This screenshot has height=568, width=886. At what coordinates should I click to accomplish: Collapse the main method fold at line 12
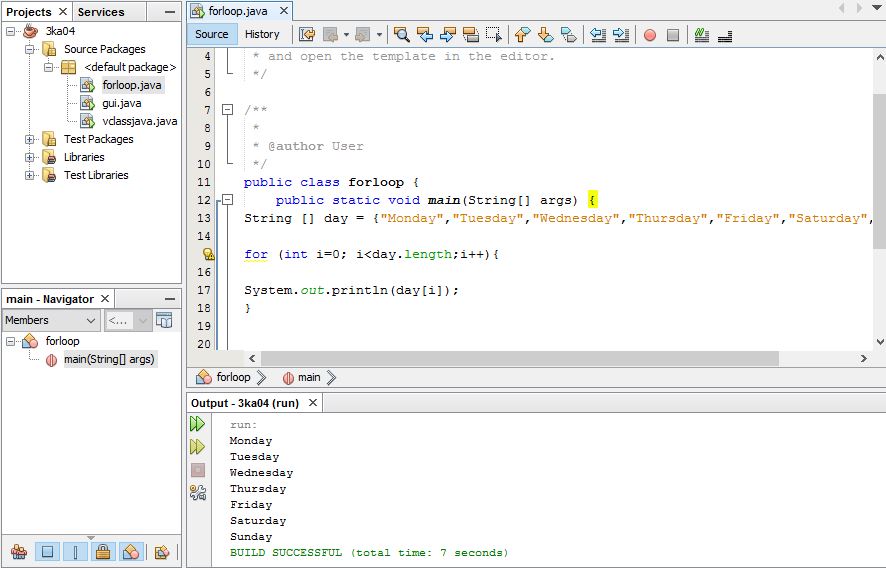coord(227,200)
